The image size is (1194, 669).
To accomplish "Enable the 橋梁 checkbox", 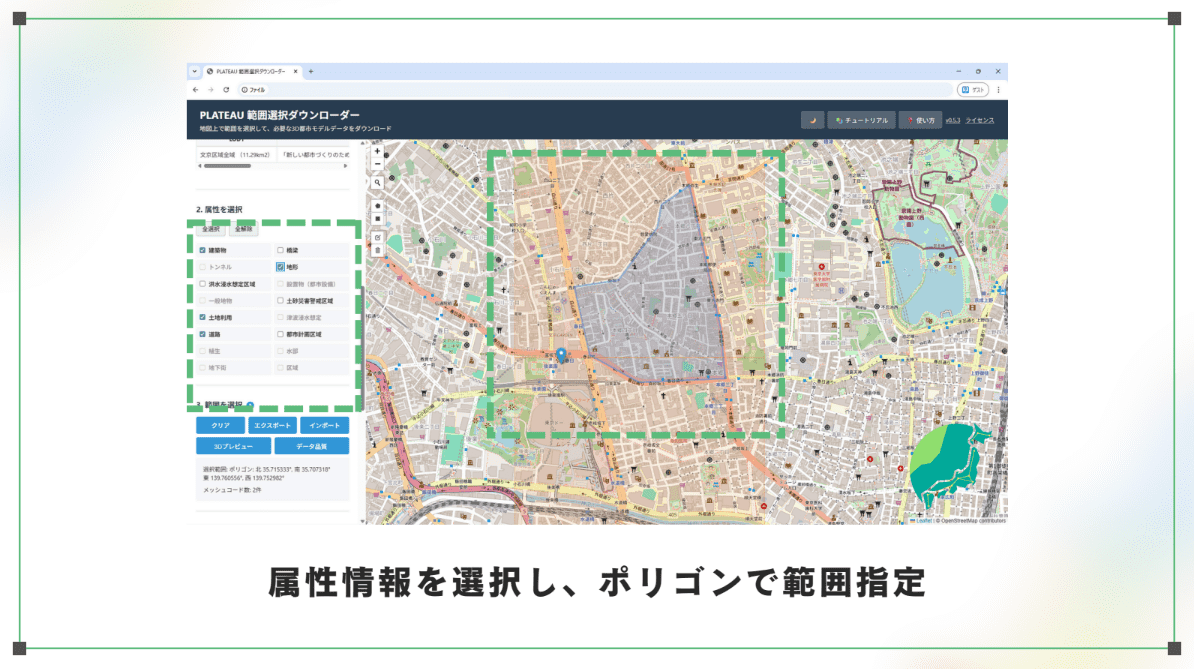I will point(281,250).
